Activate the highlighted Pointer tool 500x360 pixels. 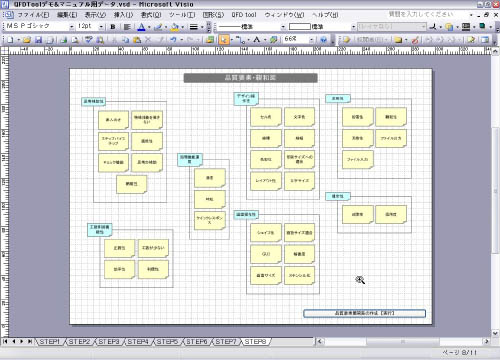pyautogui.click(x=224, y=40)
